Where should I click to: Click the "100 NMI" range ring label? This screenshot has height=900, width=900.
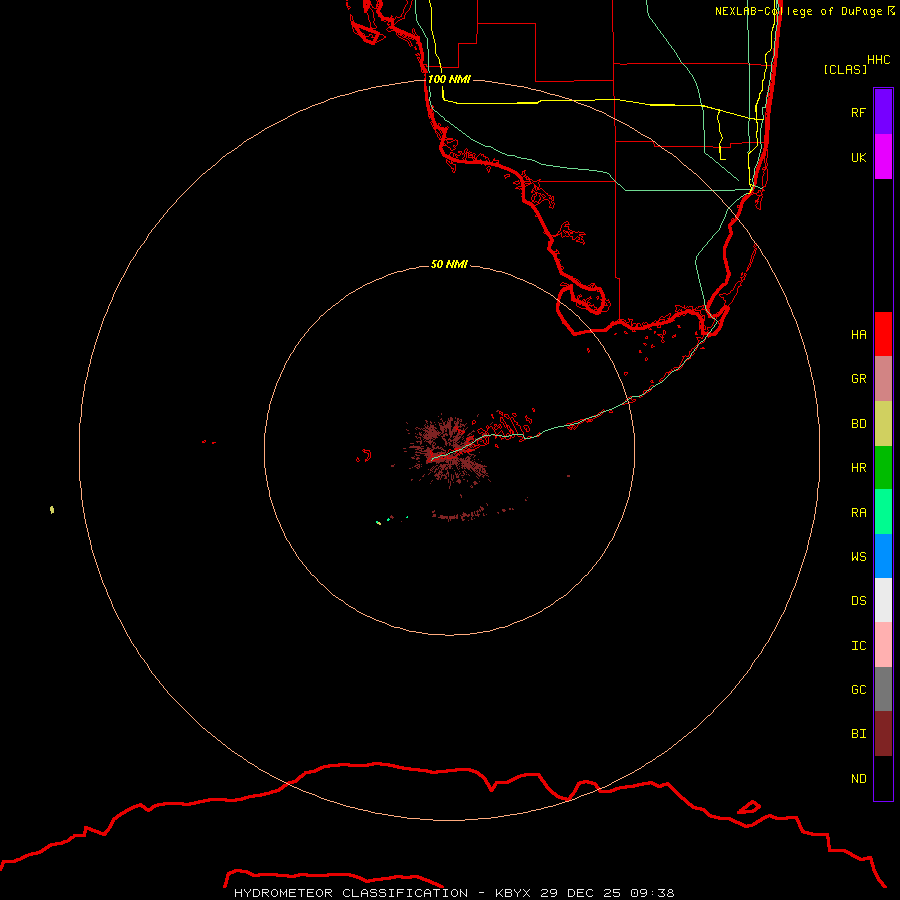[449, 79]
